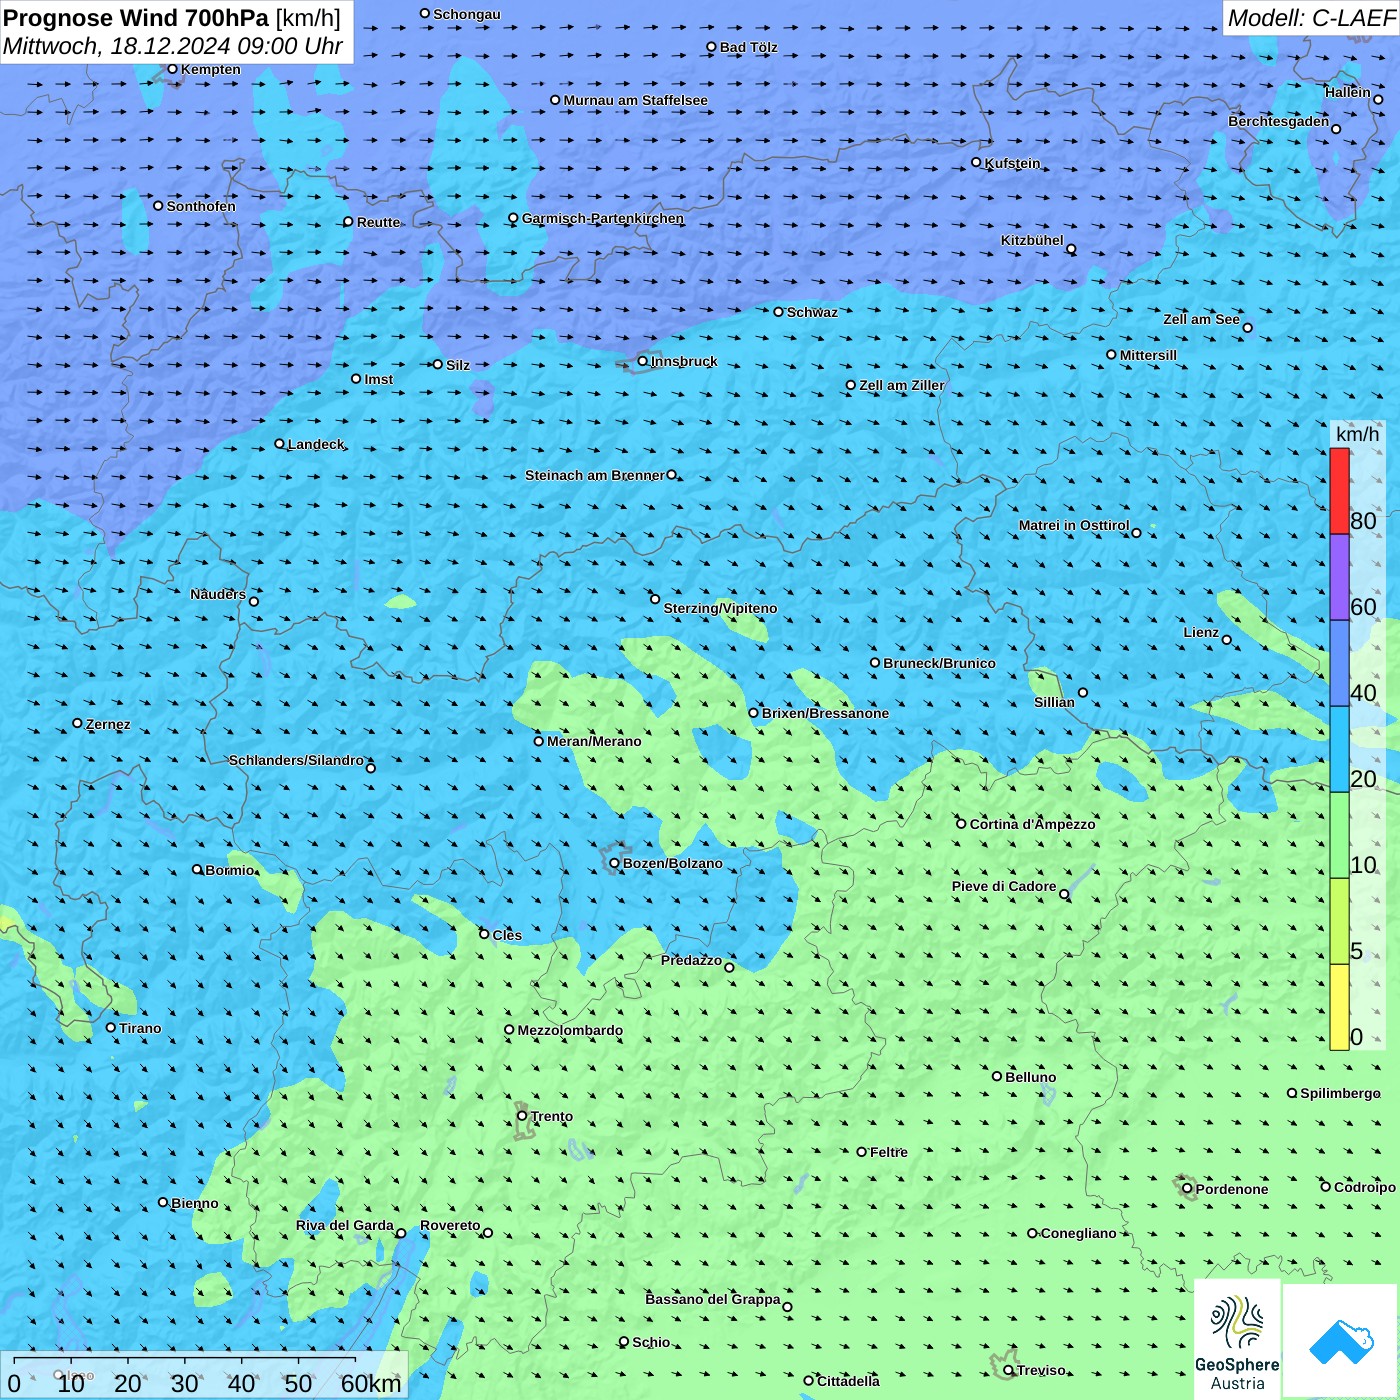
Task: Select the purple 60-80 km/h legend swatch
Action: point(1339,577)
